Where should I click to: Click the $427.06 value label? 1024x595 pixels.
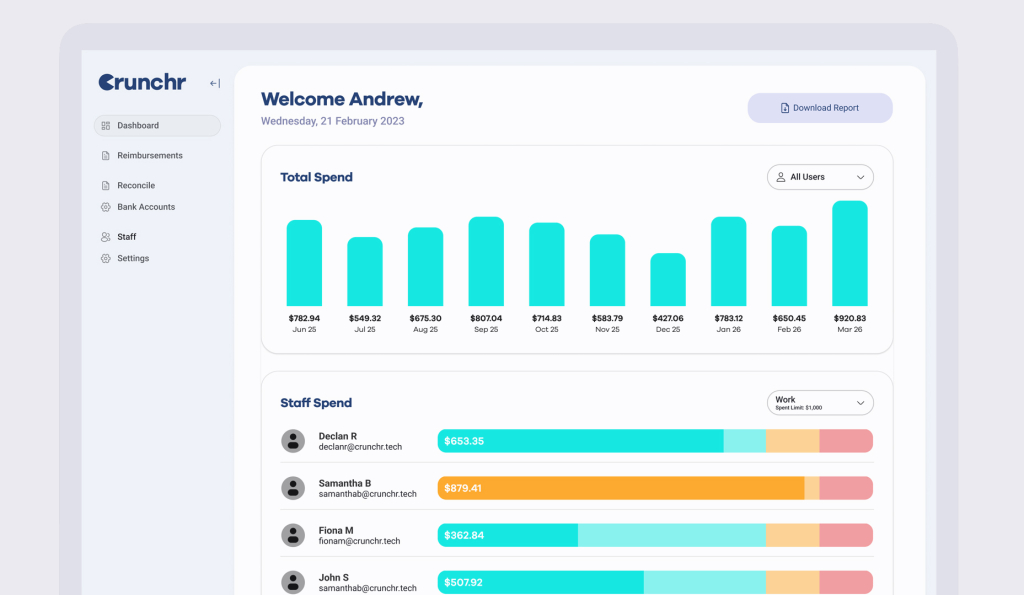(668, 318)
